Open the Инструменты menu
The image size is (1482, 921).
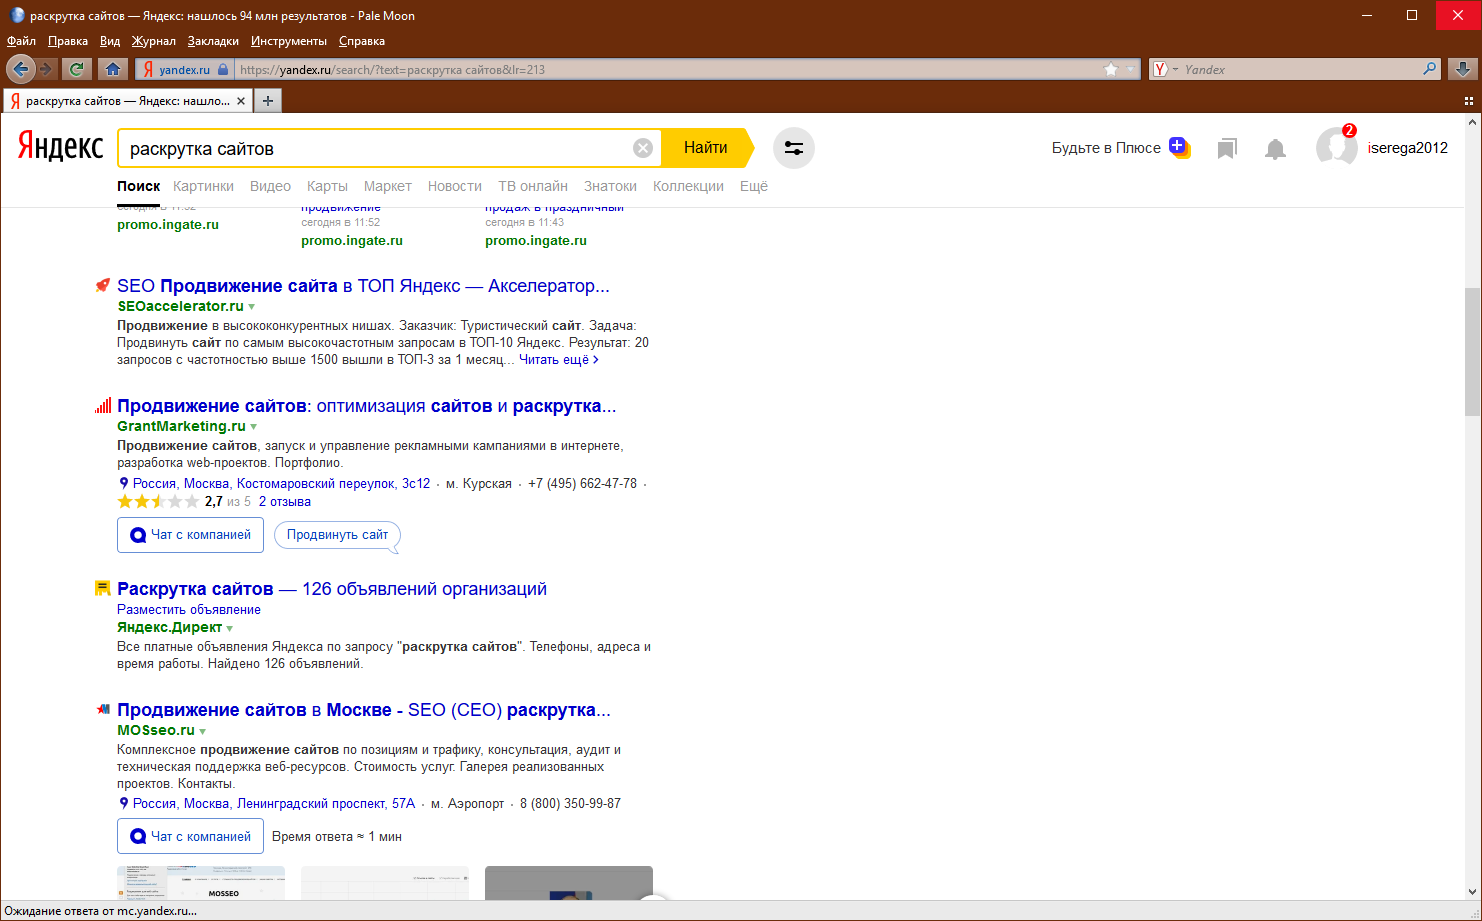(x=289, y=41)
